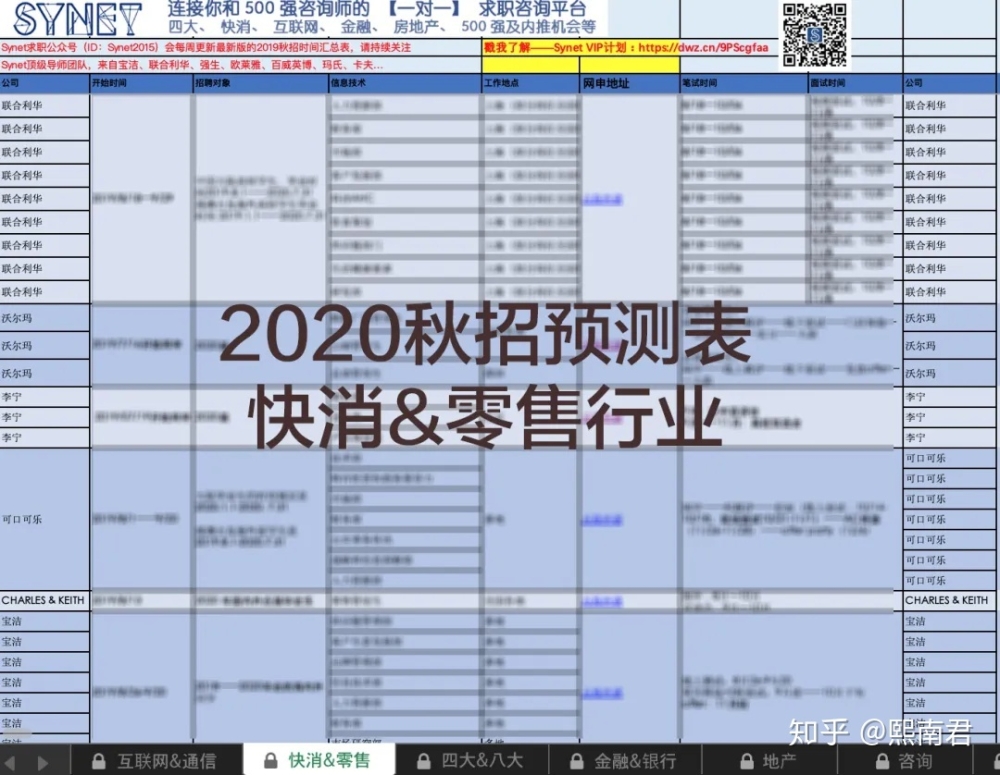Select the 招聘对象 column header

coord(260,84)
